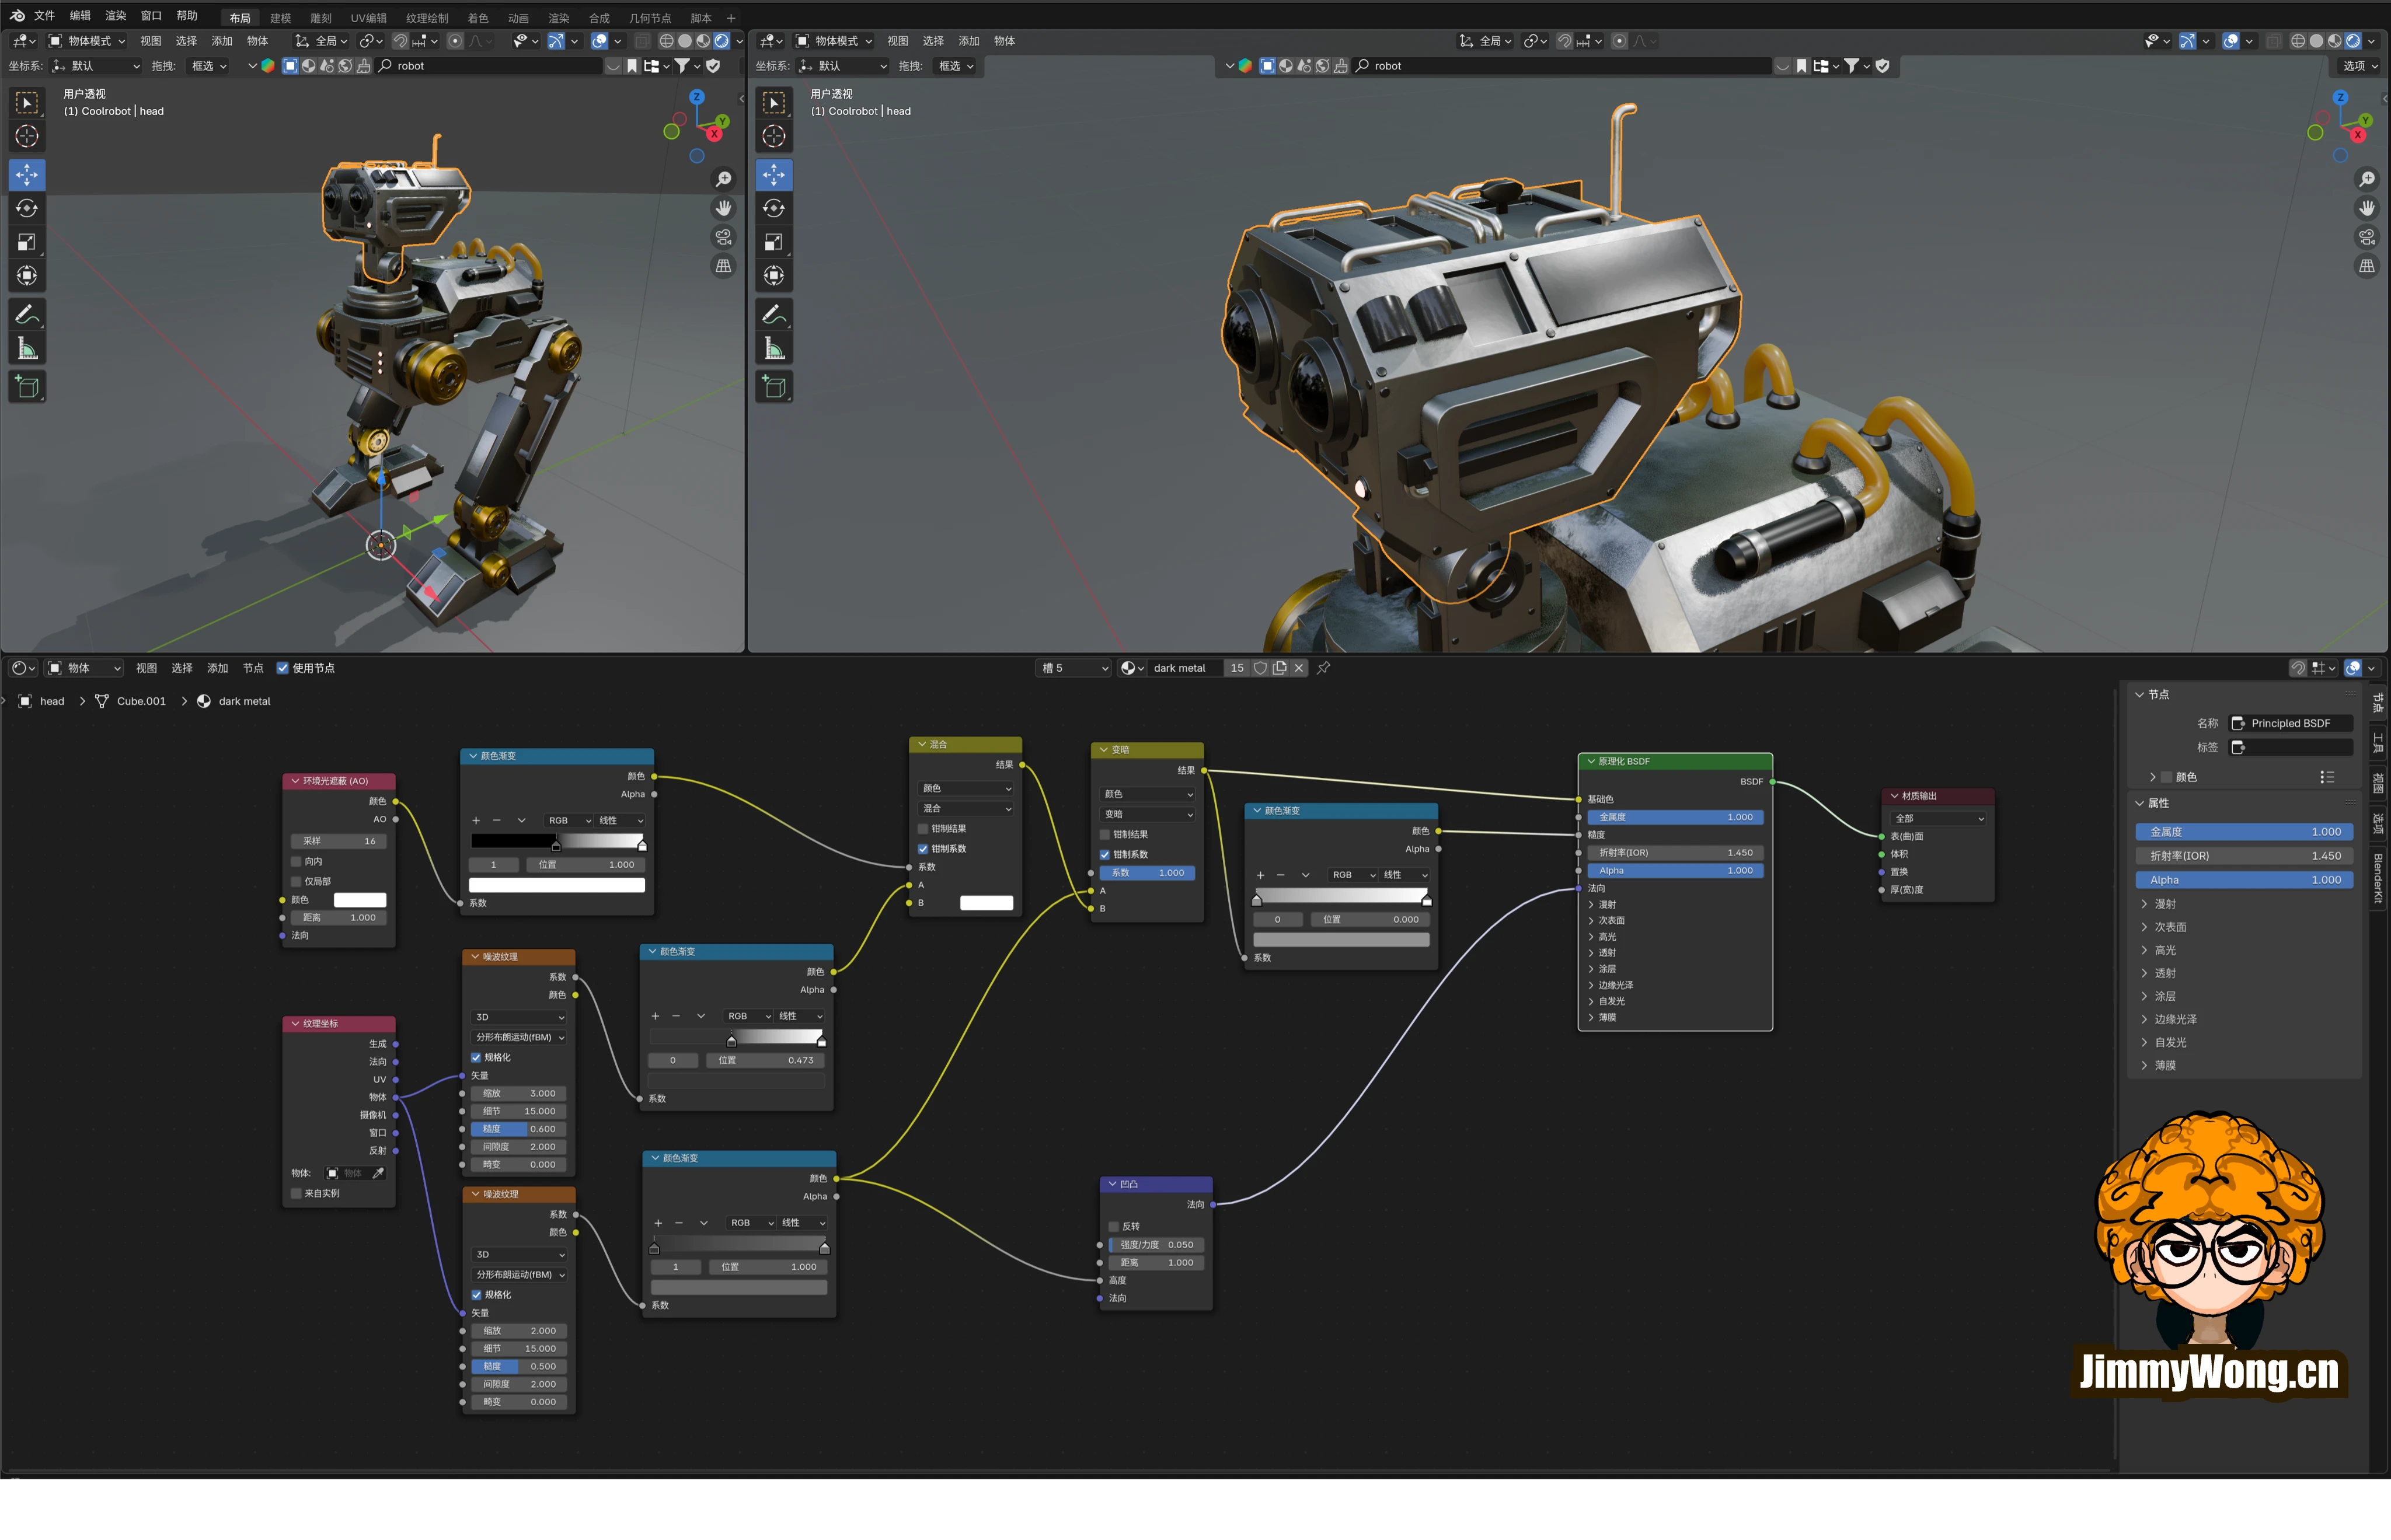Switch to the UV编辑 workspace tab

coord(368,18)
